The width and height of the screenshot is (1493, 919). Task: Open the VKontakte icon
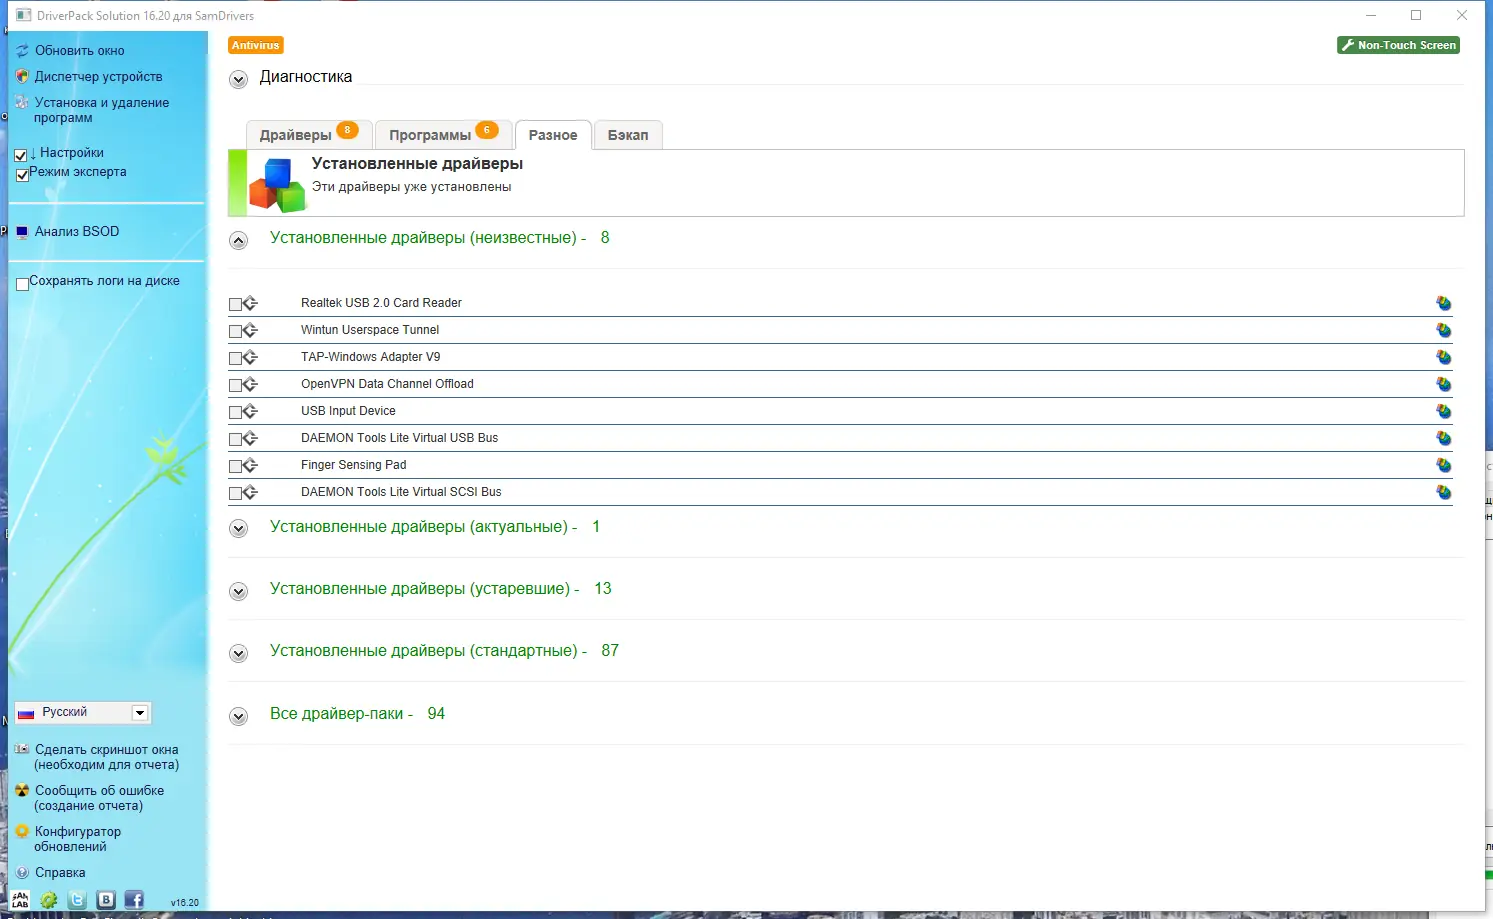tap(106, 900)
